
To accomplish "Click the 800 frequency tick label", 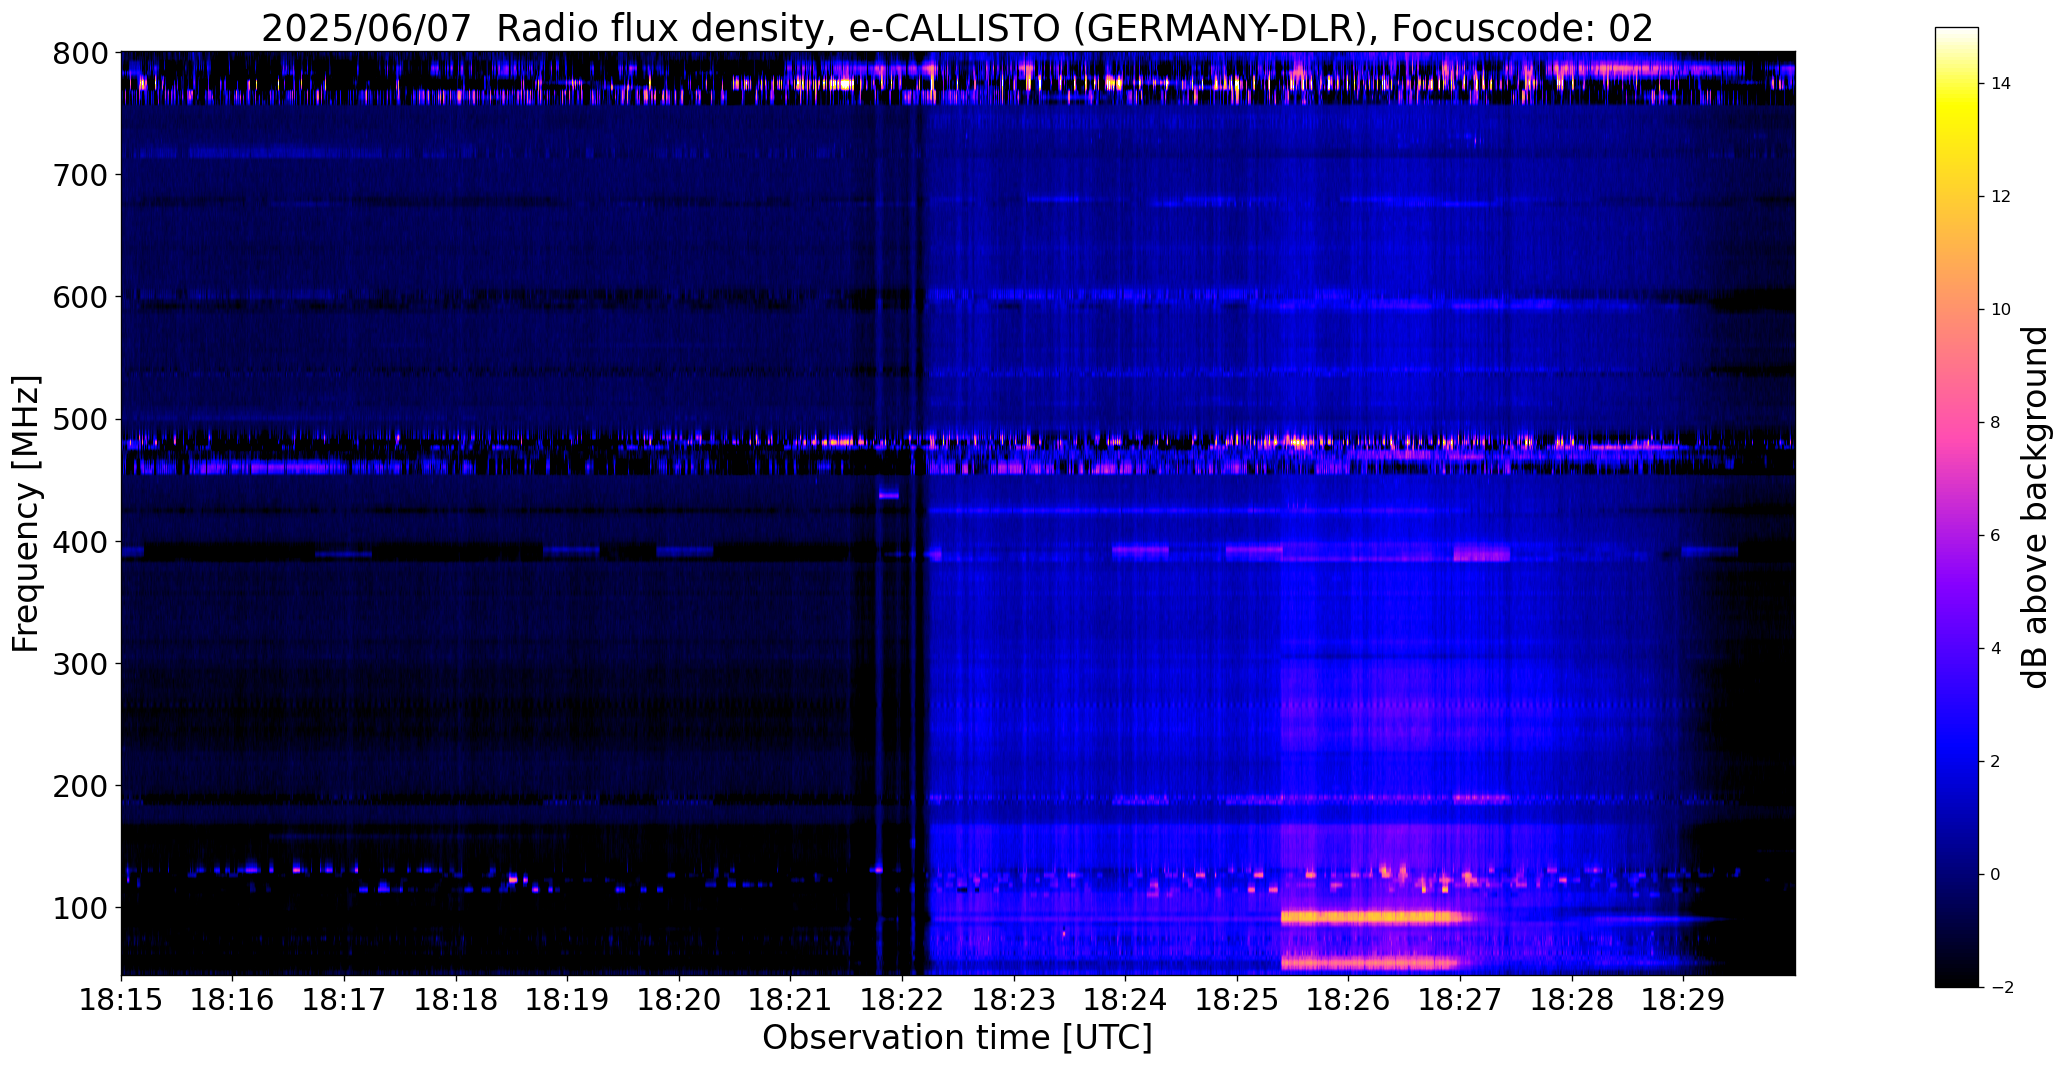I will pyautogui.click(x=80, y=53).
